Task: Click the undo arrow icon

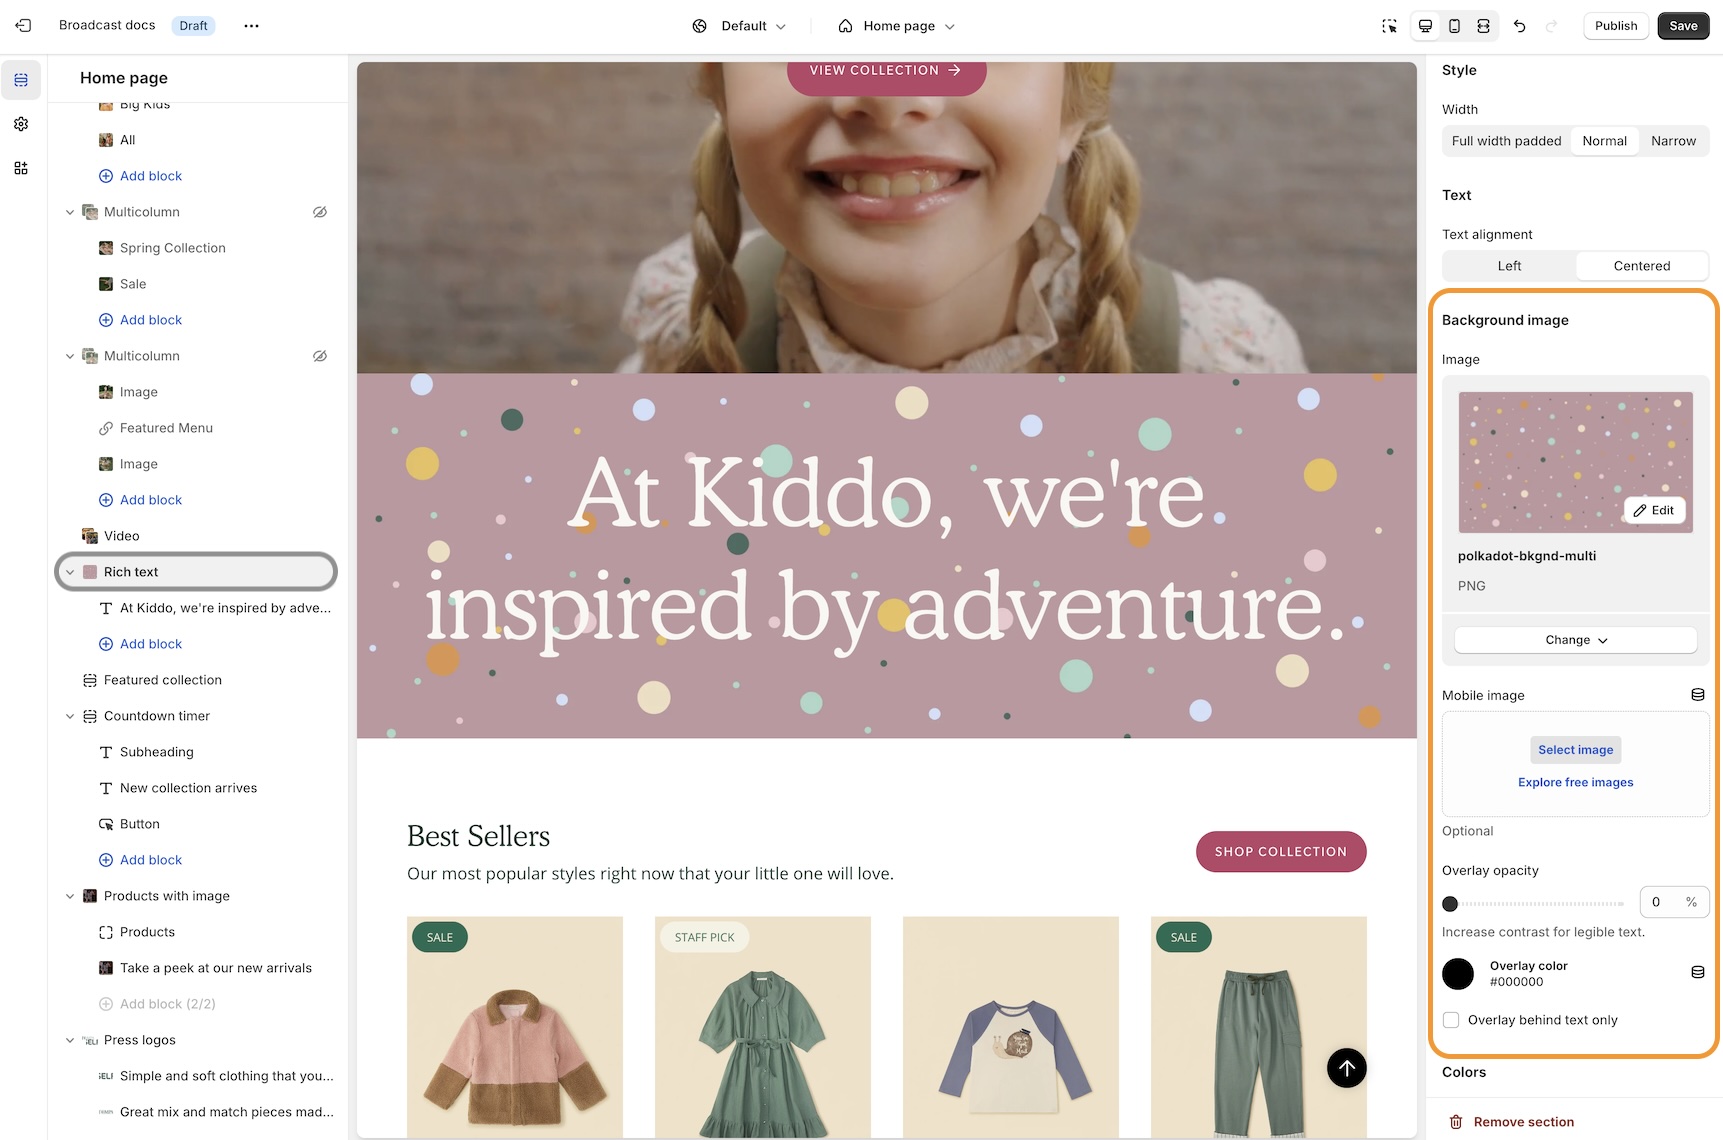Action: coord(1519,26)
